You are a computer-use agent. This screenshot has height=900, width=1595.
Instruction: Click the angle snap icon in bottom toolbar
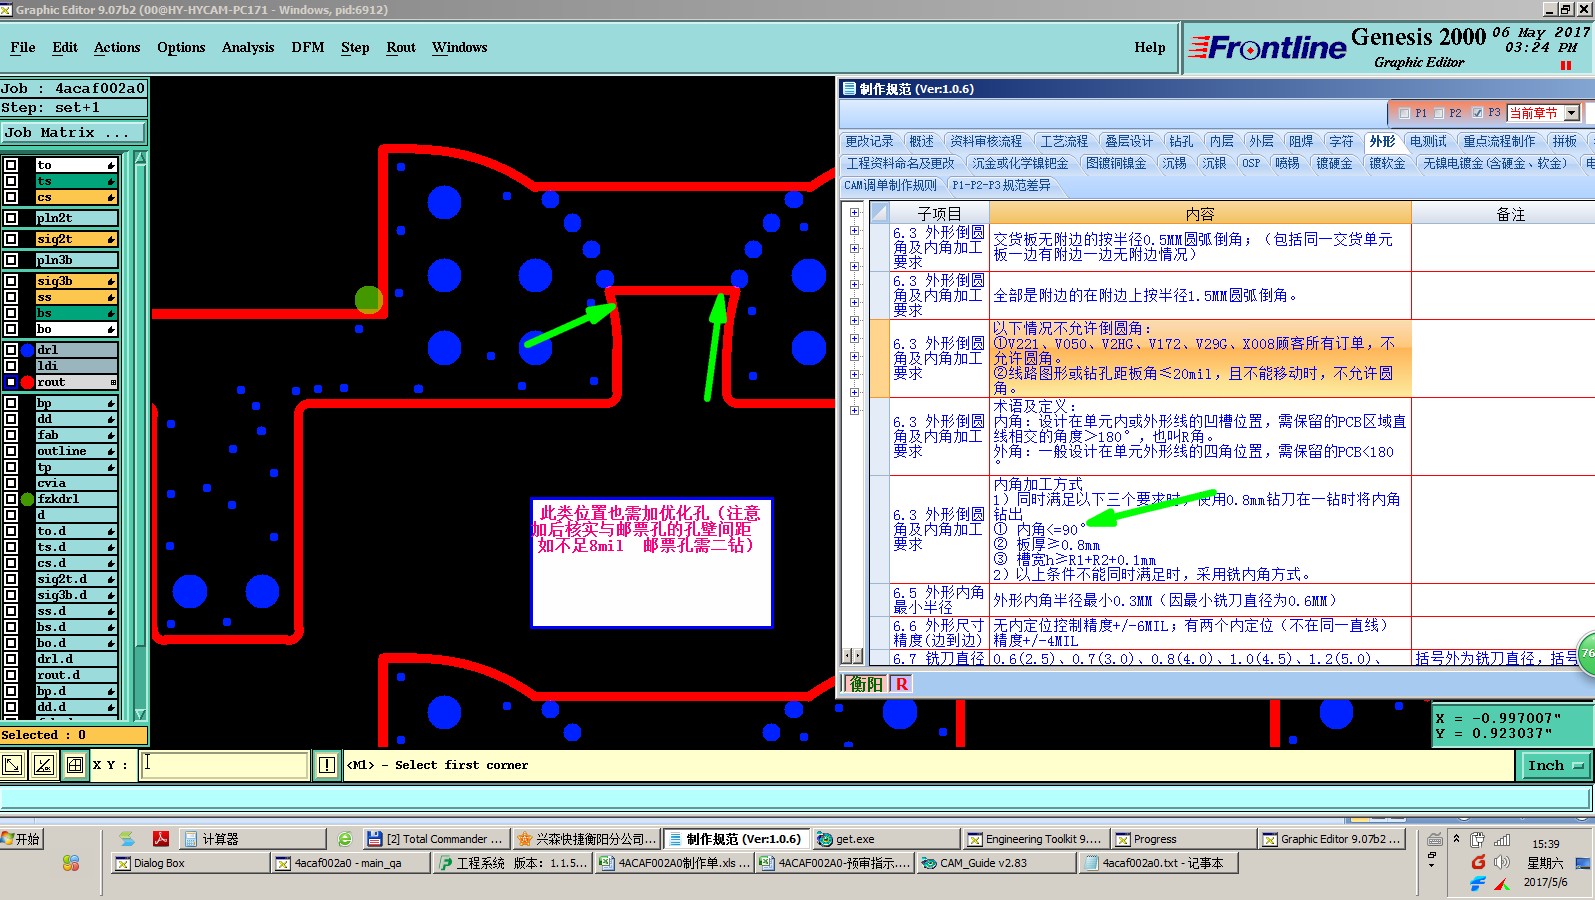click(44, 765)
